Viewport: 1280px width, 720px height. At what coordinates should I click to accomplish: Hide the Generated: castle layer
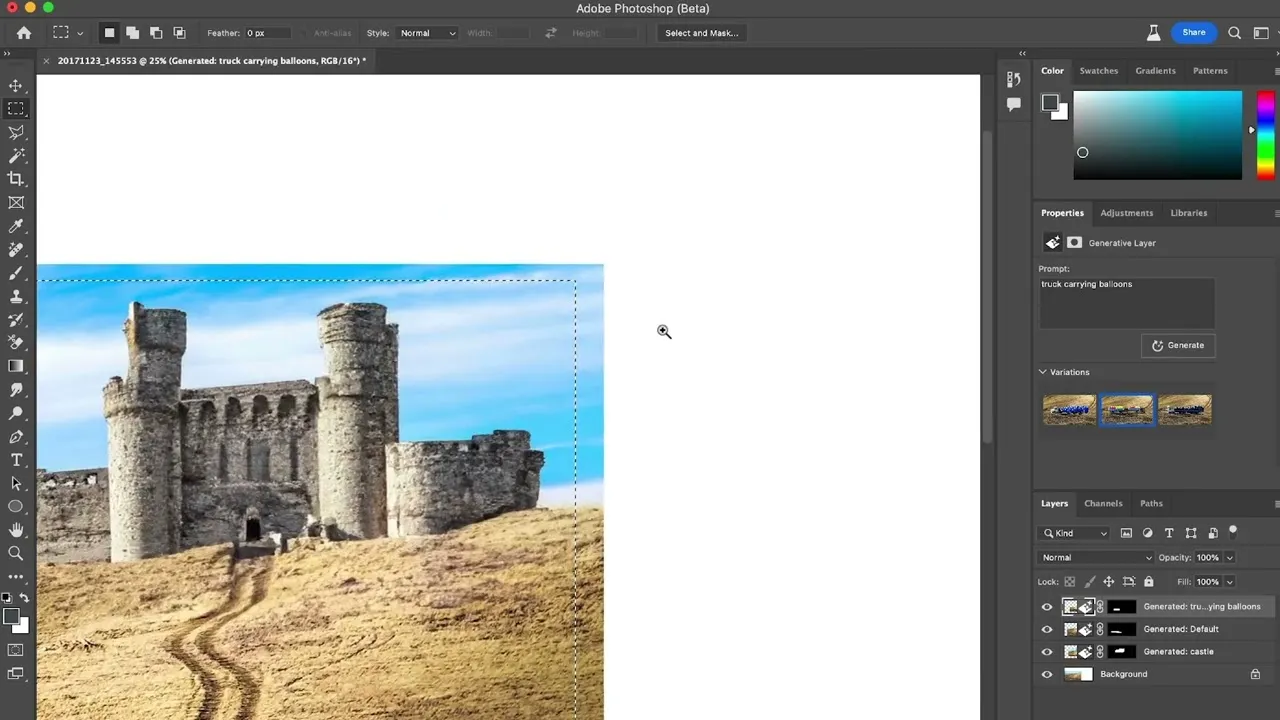(1047, 652)
